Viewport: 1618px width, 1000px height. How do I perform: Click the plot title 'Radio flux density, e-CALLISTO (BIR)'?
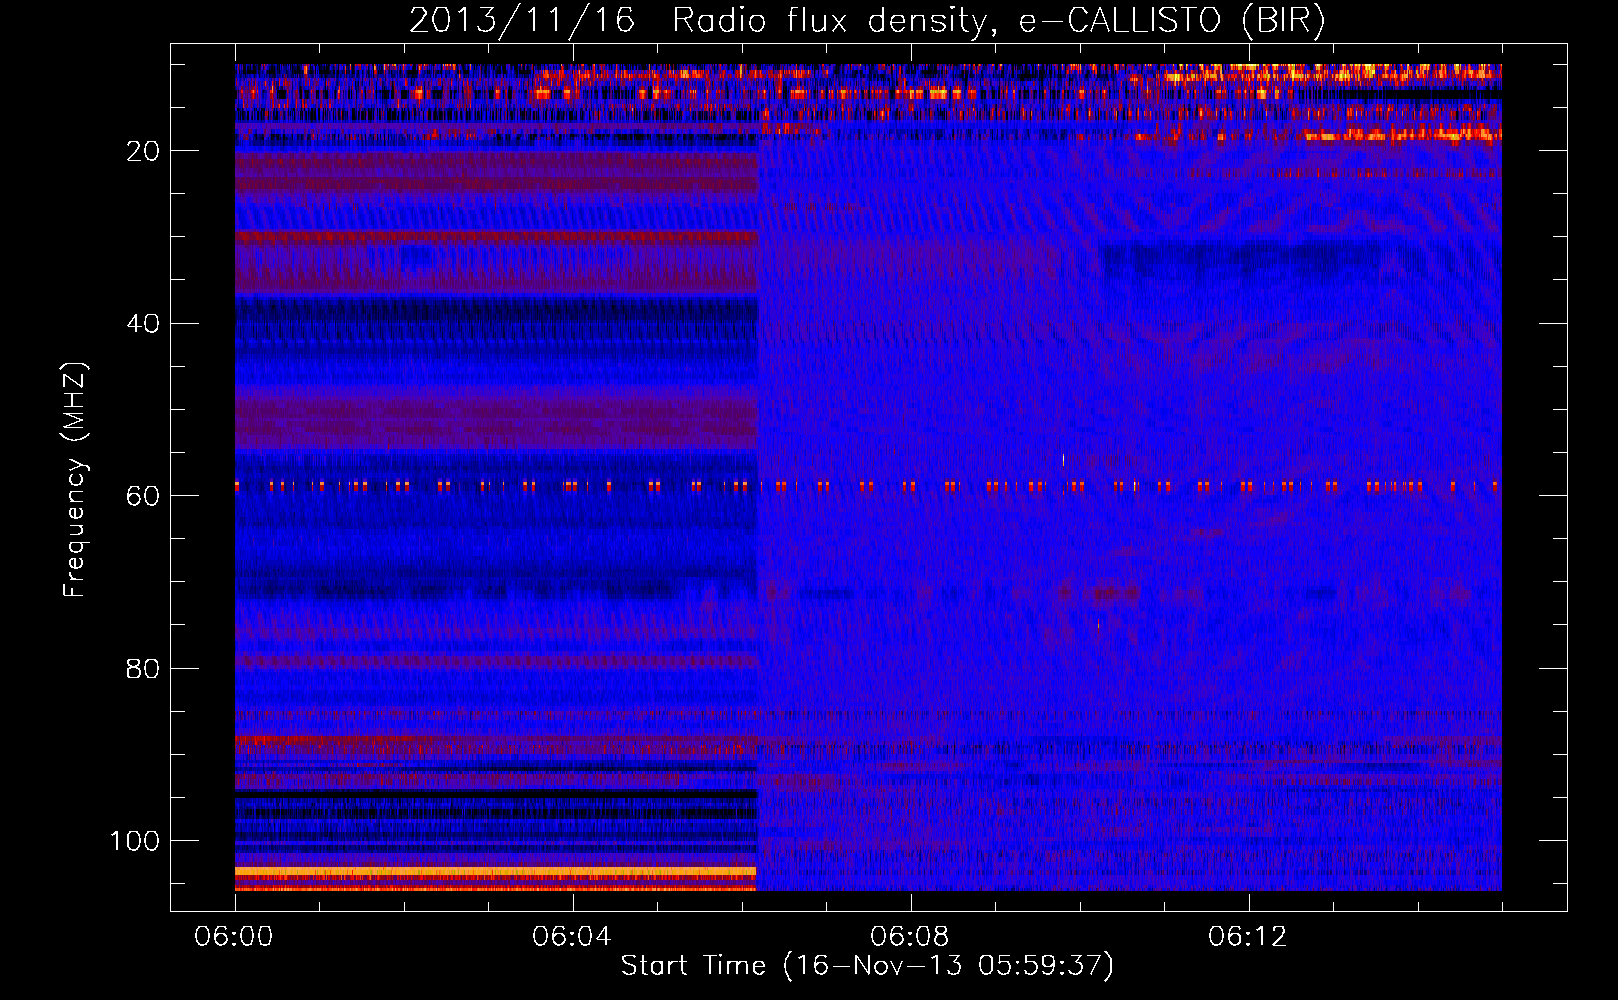click(x=999, y=21)
